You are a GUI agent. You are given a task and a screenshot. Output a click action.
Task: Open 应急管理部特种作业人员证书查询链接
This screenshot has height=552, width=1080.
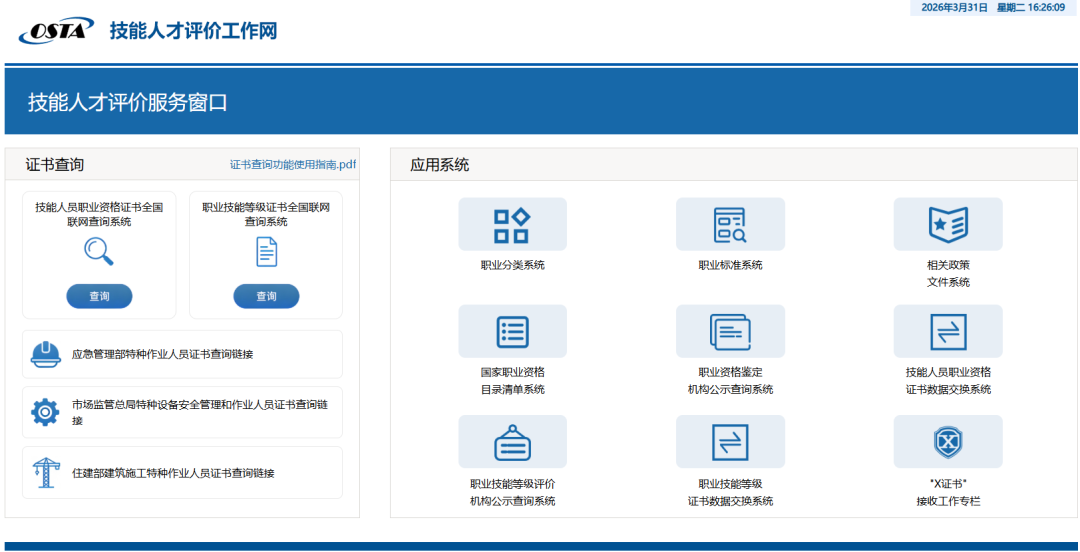click(162, 354)
